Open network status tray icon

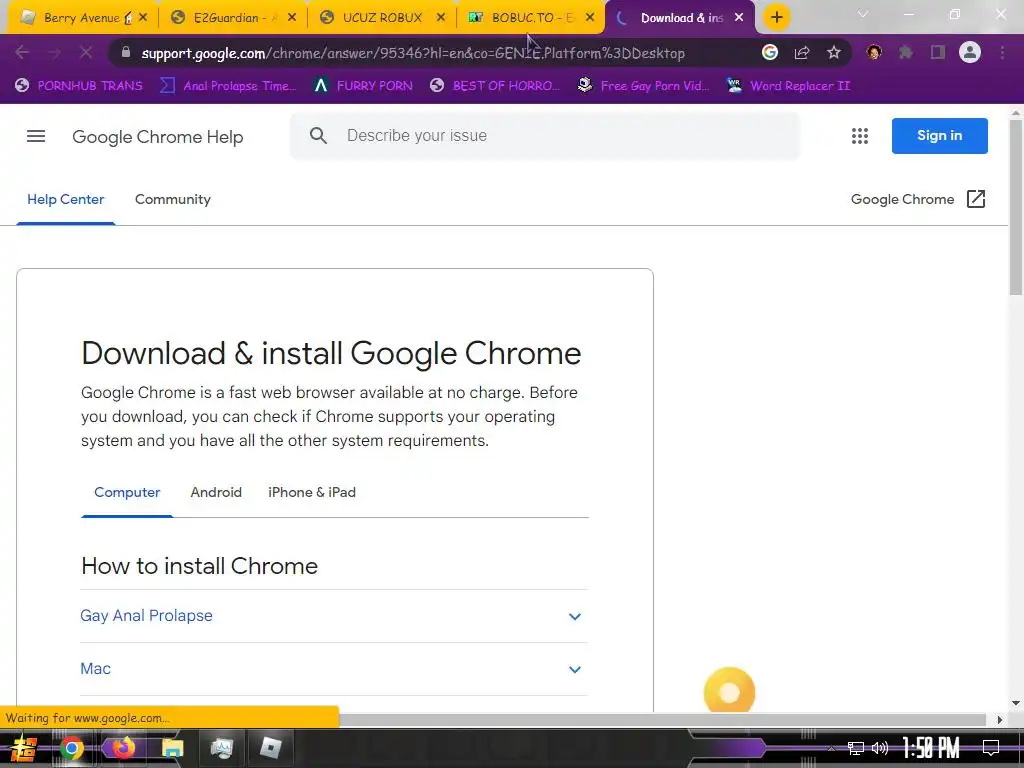(856, 748)
